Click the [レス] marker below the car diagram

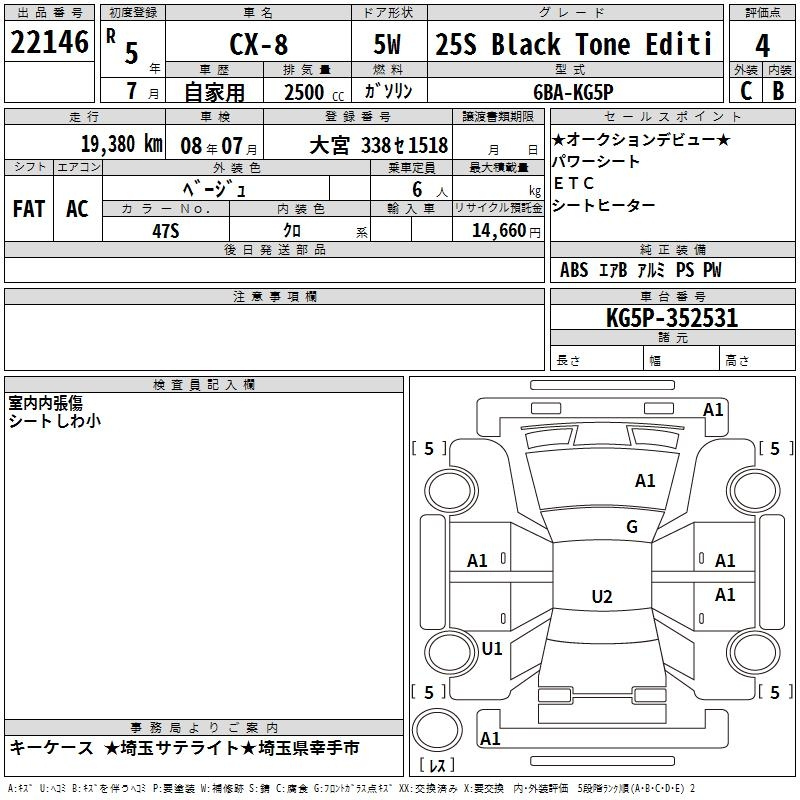coord(437,766)
